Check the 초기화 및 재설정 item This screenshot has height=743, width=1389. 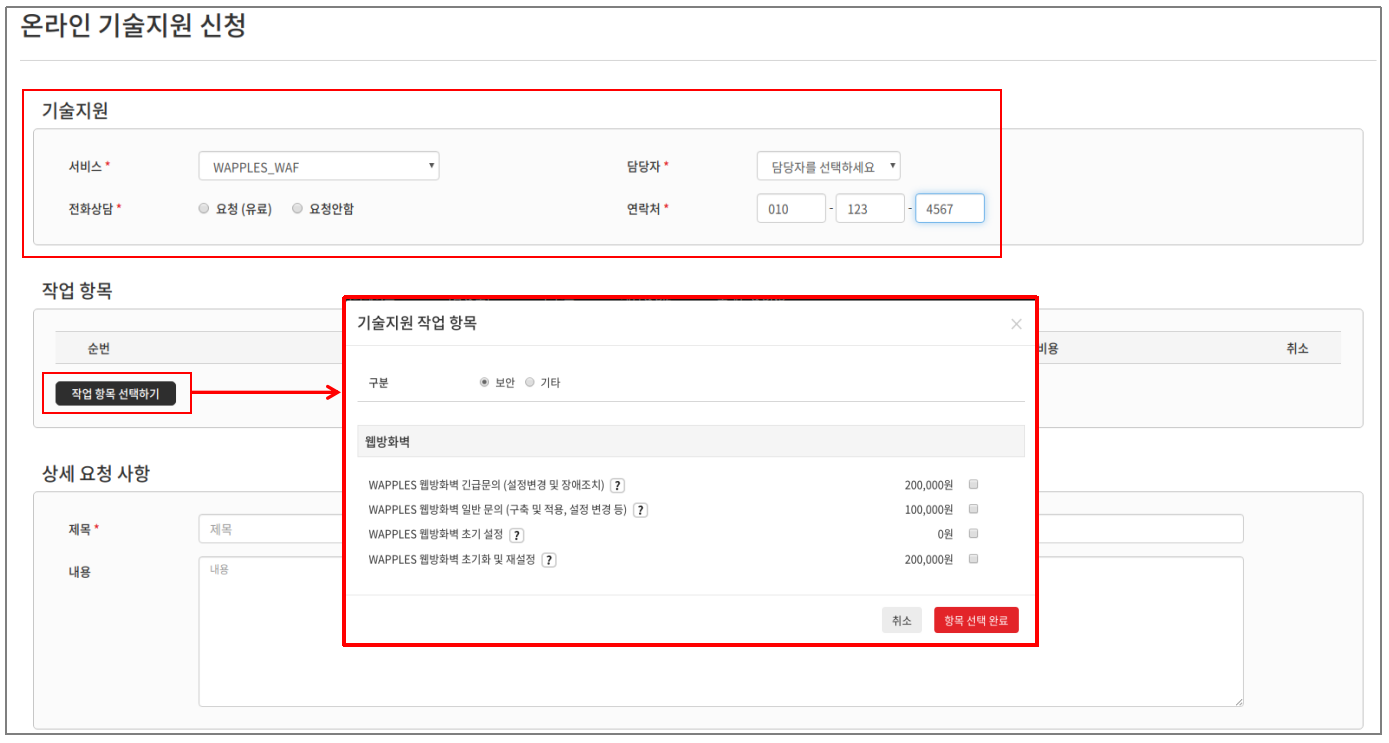973,559
